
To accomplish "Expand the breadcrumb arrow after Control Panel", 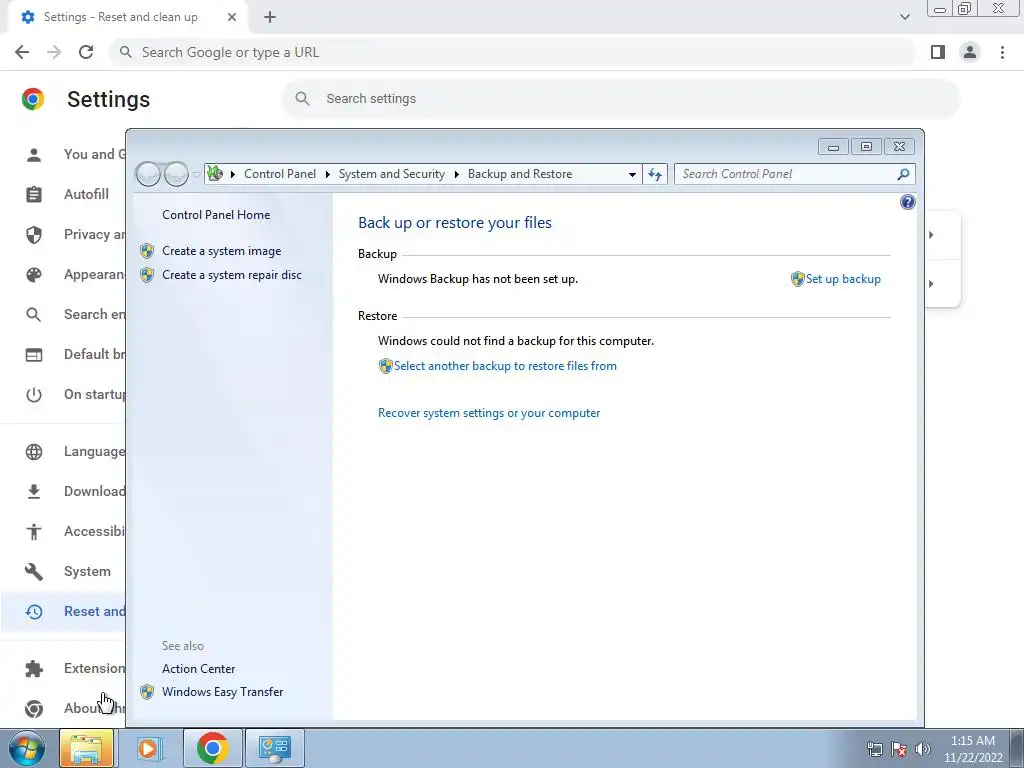I will click(x=327, y=174).
